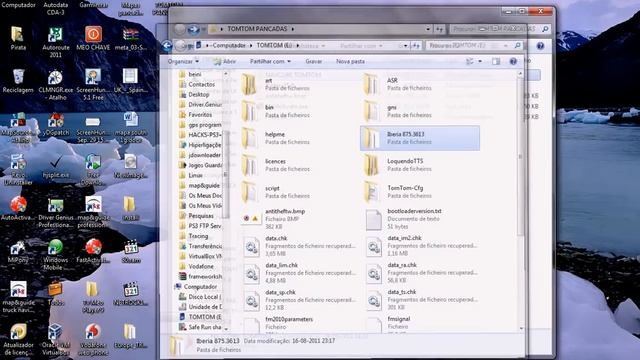Screen dimensions: 640x360
Task: Launch Autoroute 2011 shortcut
Action: pyautogui.click(x=55, y=42)
